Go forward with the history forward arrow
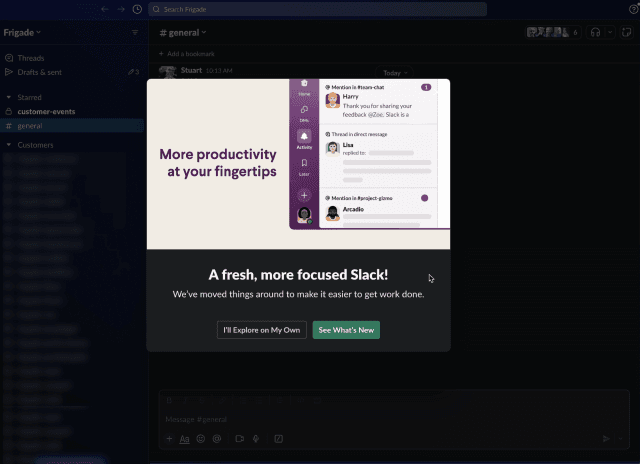This screenshot has height=464, width=640. point(121,9)
